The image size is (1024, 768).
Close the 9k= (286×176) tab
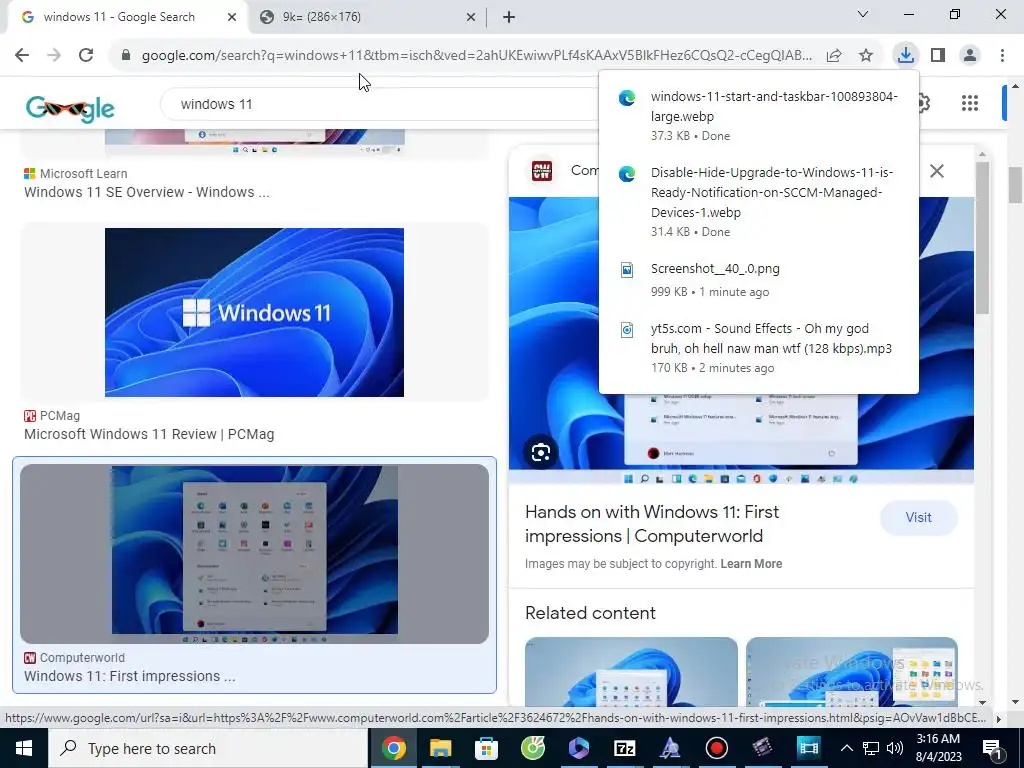(x=471, y=18)
